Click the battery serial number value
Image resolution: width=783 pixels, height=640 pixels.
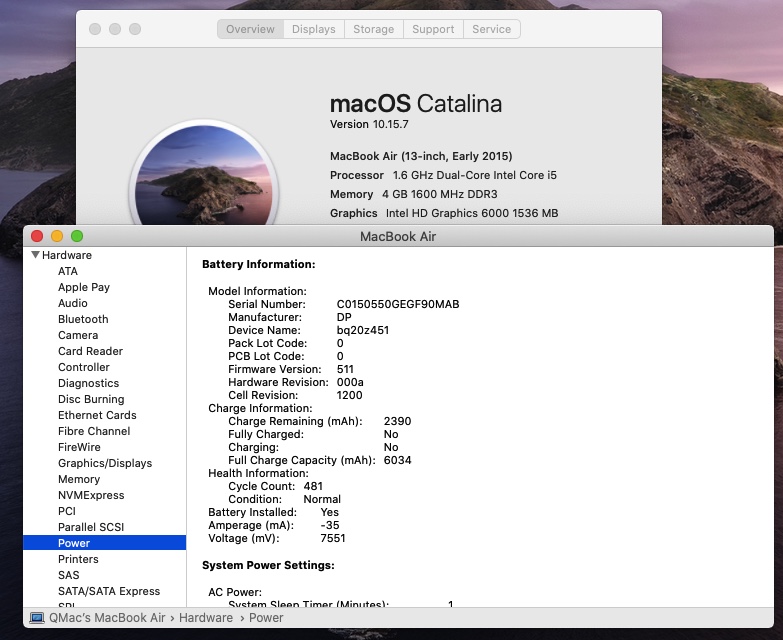[x=398, y=304]
